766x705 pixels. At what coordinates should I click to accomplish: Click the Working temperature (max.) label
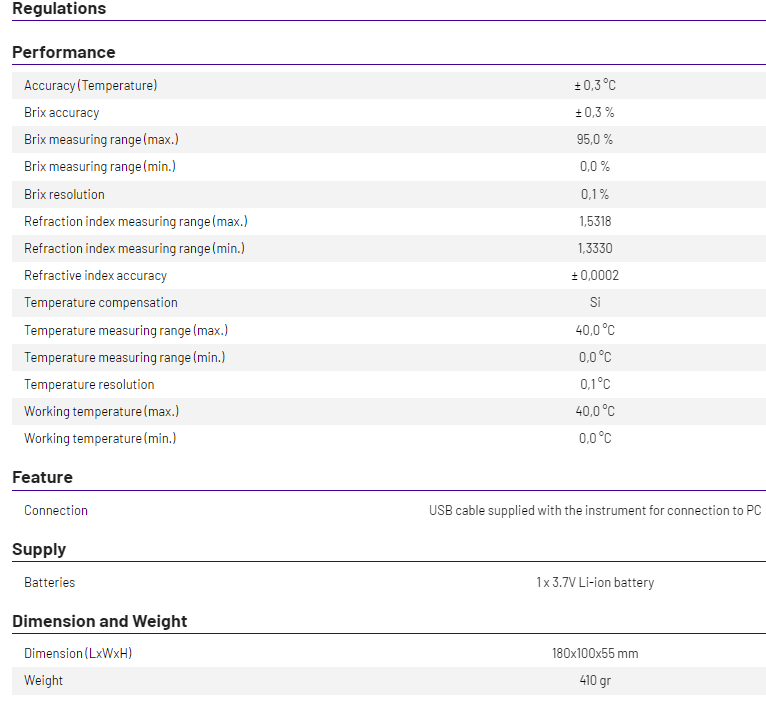coord(102,411)
